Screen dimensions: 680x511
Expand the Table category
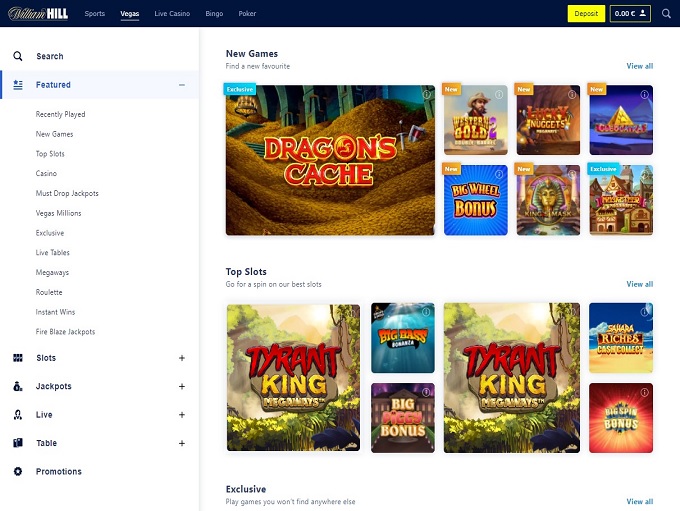(x=182, y=443)
